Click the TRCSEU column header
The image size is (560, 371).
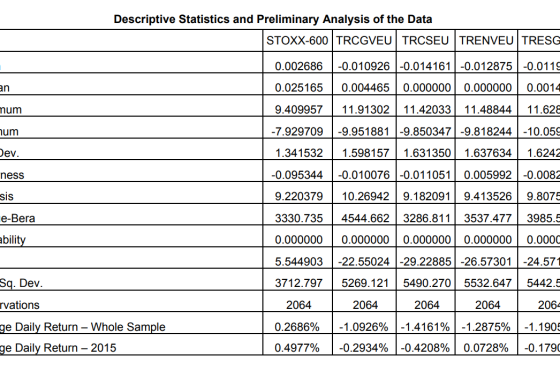coord(425,41)
